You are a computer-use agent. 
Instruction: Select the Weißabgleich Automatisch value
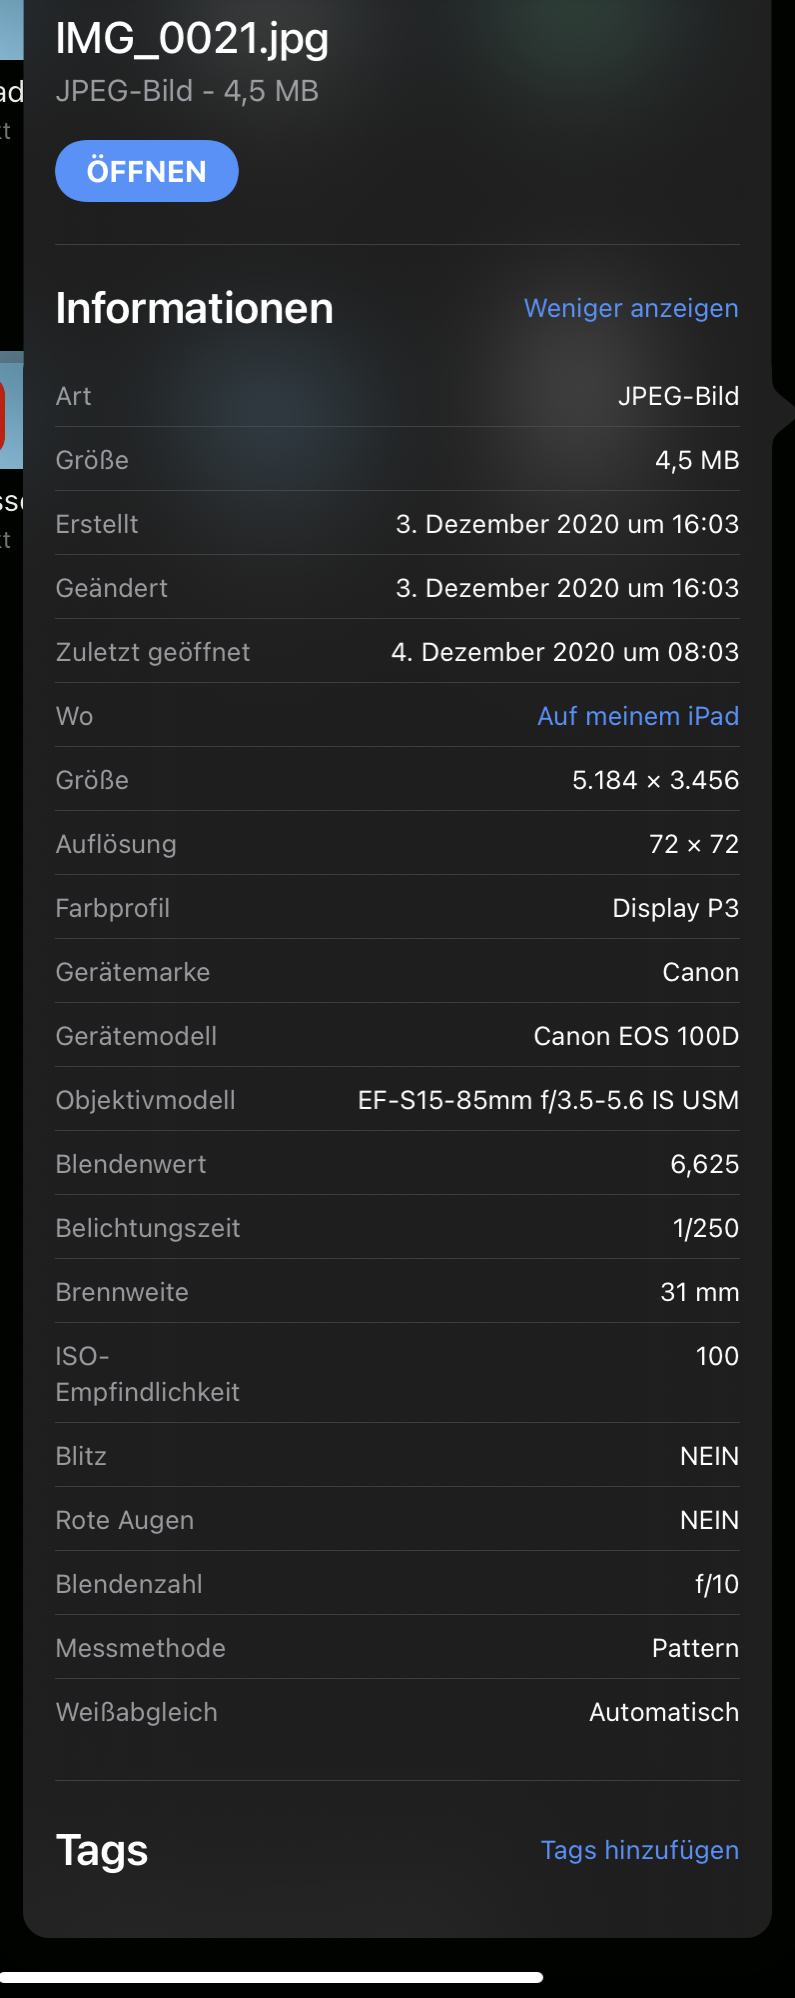663,1712
